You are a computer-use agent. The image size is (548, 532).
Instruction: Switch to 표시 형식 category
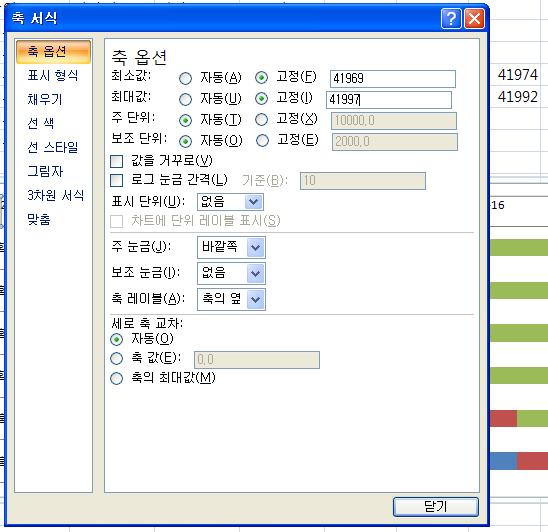pos(53,76)
